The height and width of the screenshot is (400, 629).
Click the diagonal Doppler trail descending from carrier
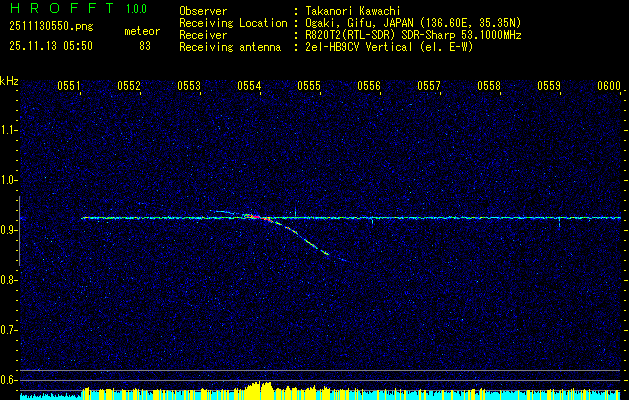[x=307, y=239]
